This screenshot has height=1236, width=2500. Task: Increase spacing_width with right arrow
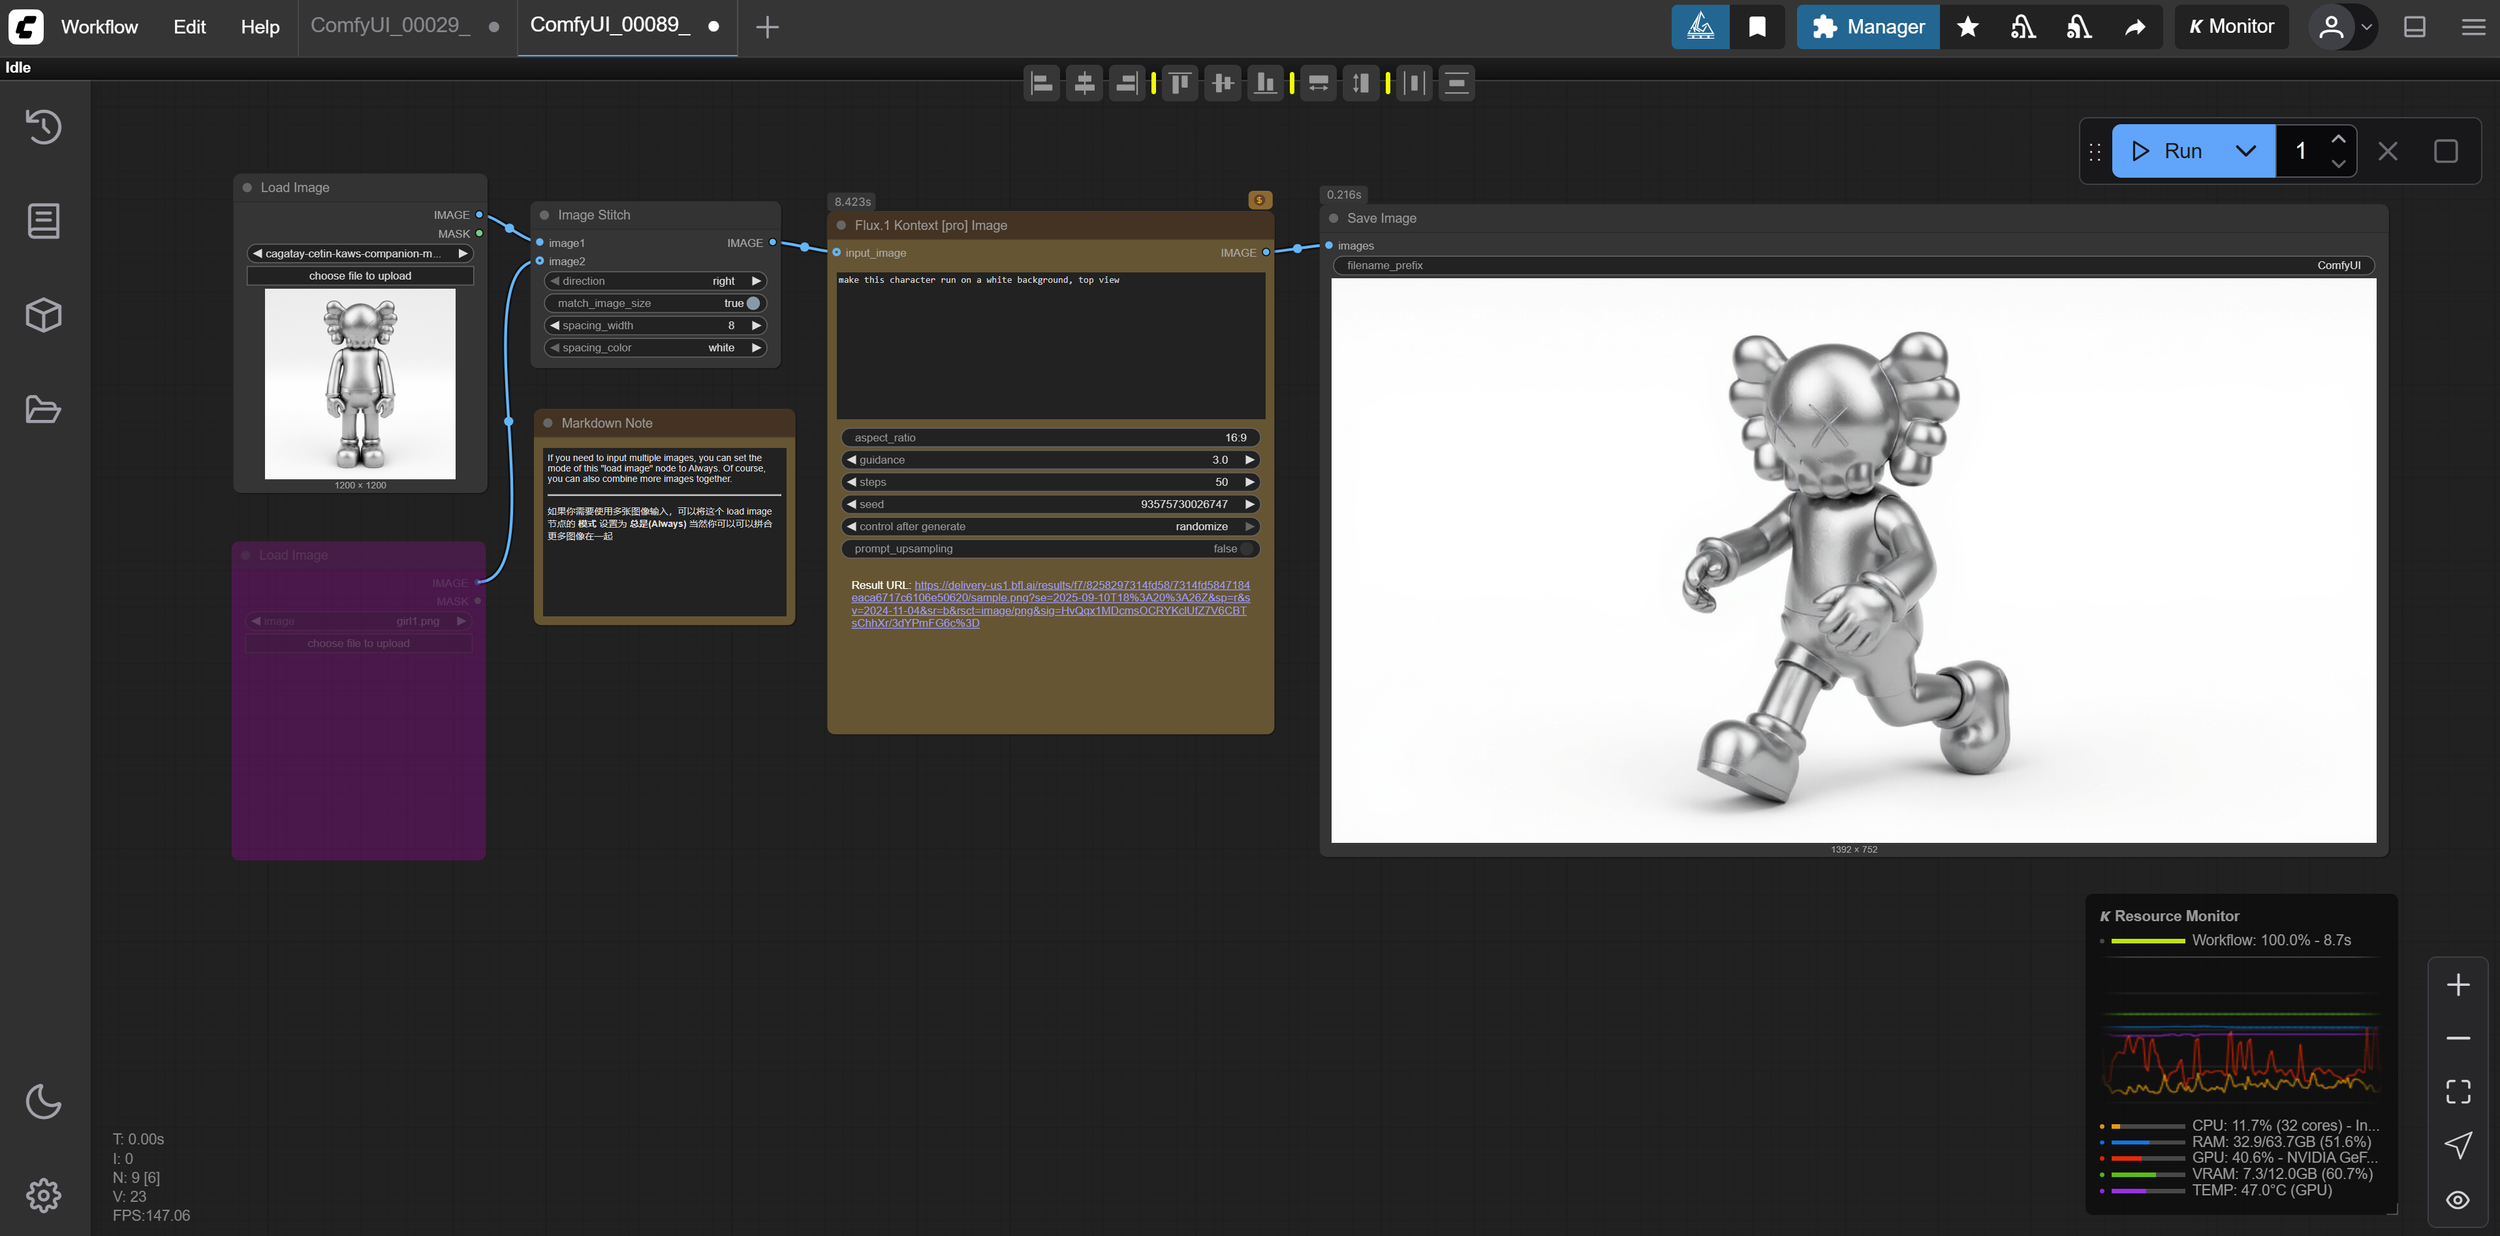[757, 326]
